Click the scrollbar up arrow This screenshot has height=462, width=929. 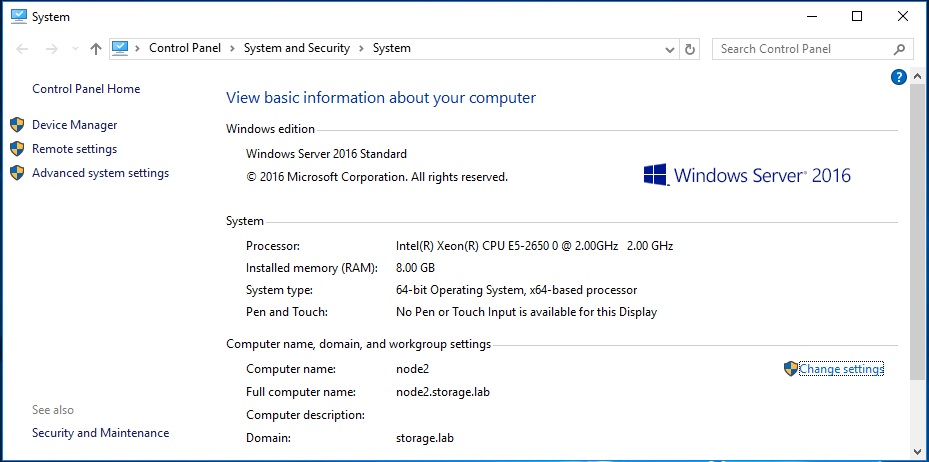pyautogui.click(x=917, y=77)
